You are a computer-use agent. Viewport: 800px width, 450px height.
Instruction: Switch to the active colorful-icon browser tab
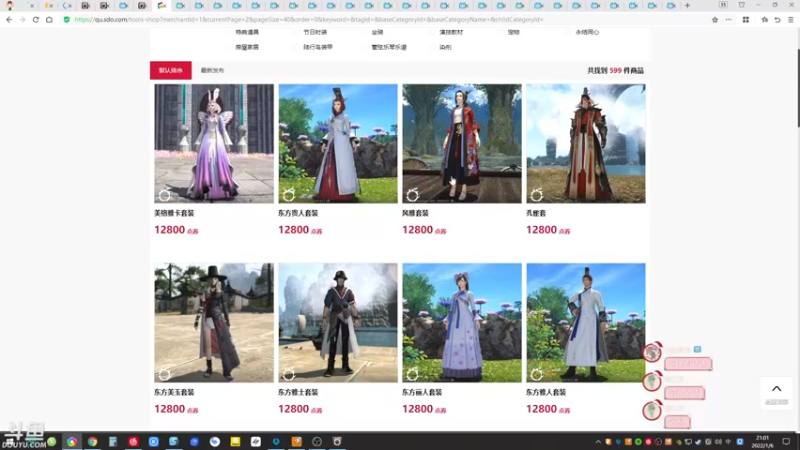click(x=162, y=5)
